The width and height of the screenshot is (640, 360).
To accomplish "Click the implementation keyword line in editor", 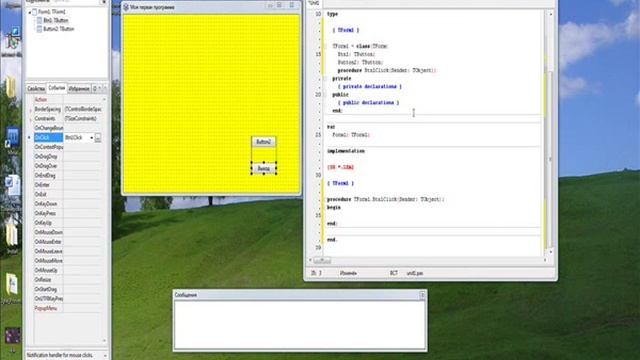I will tap(346, 151).
